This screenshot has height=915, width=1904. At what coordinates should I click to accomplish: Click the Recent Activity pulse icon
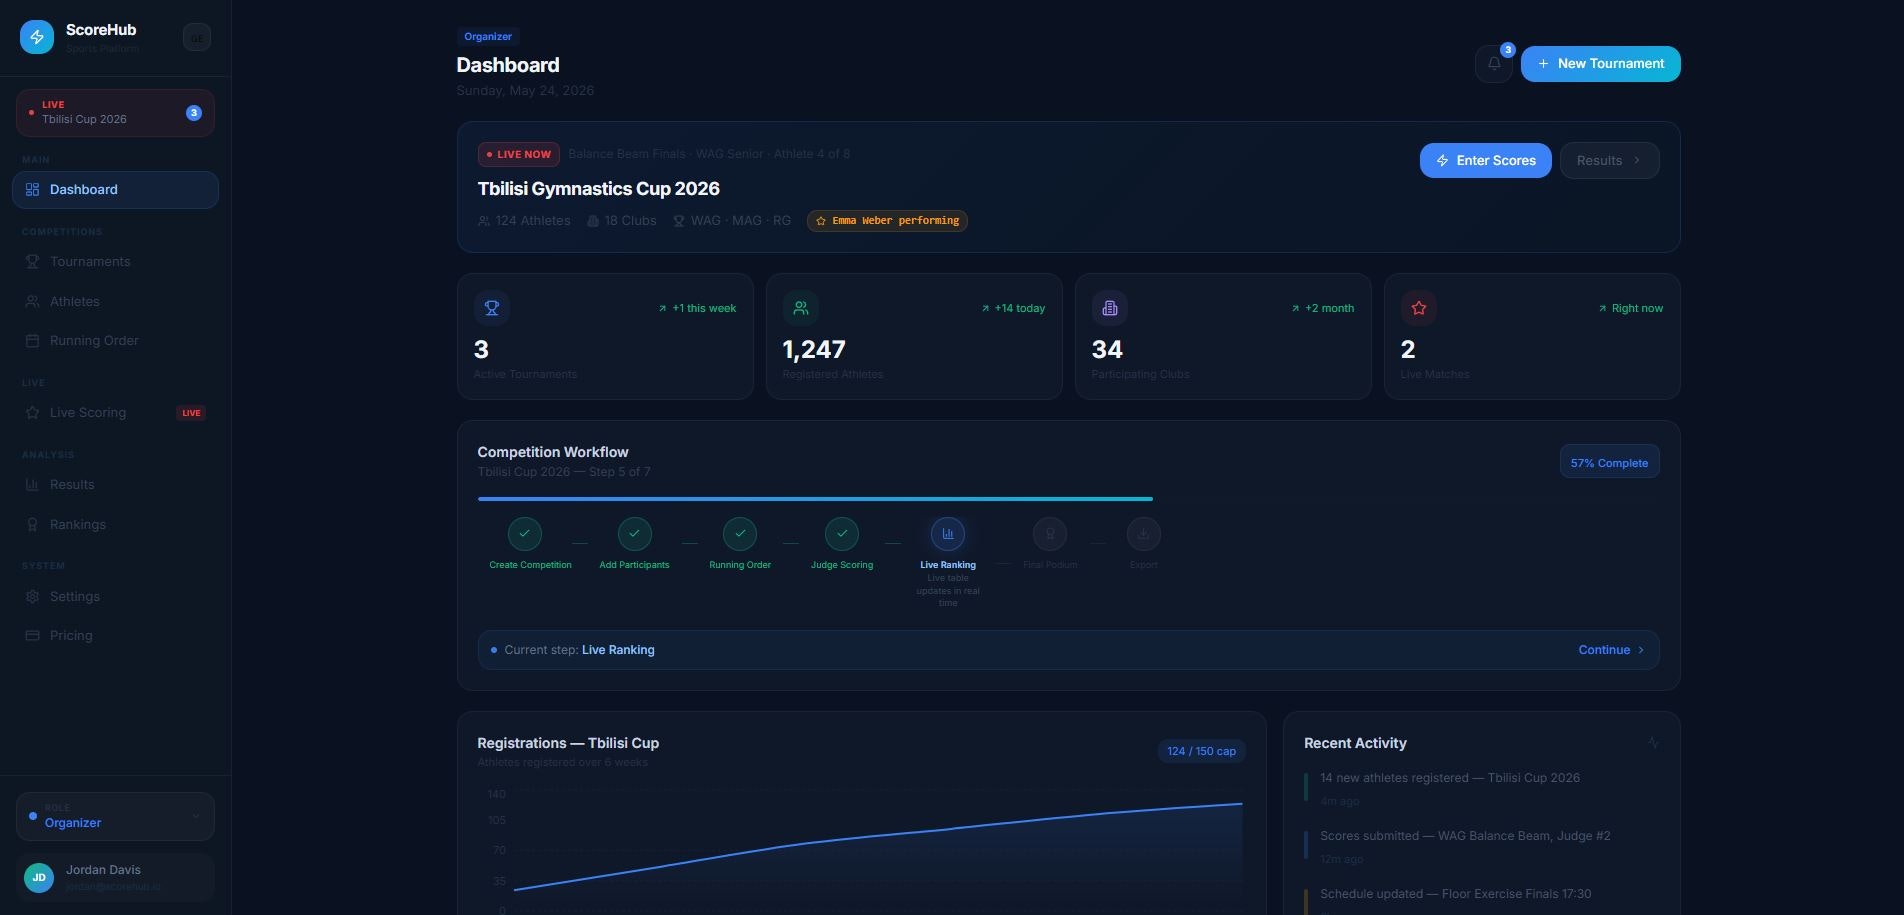tap(1653, 743)
